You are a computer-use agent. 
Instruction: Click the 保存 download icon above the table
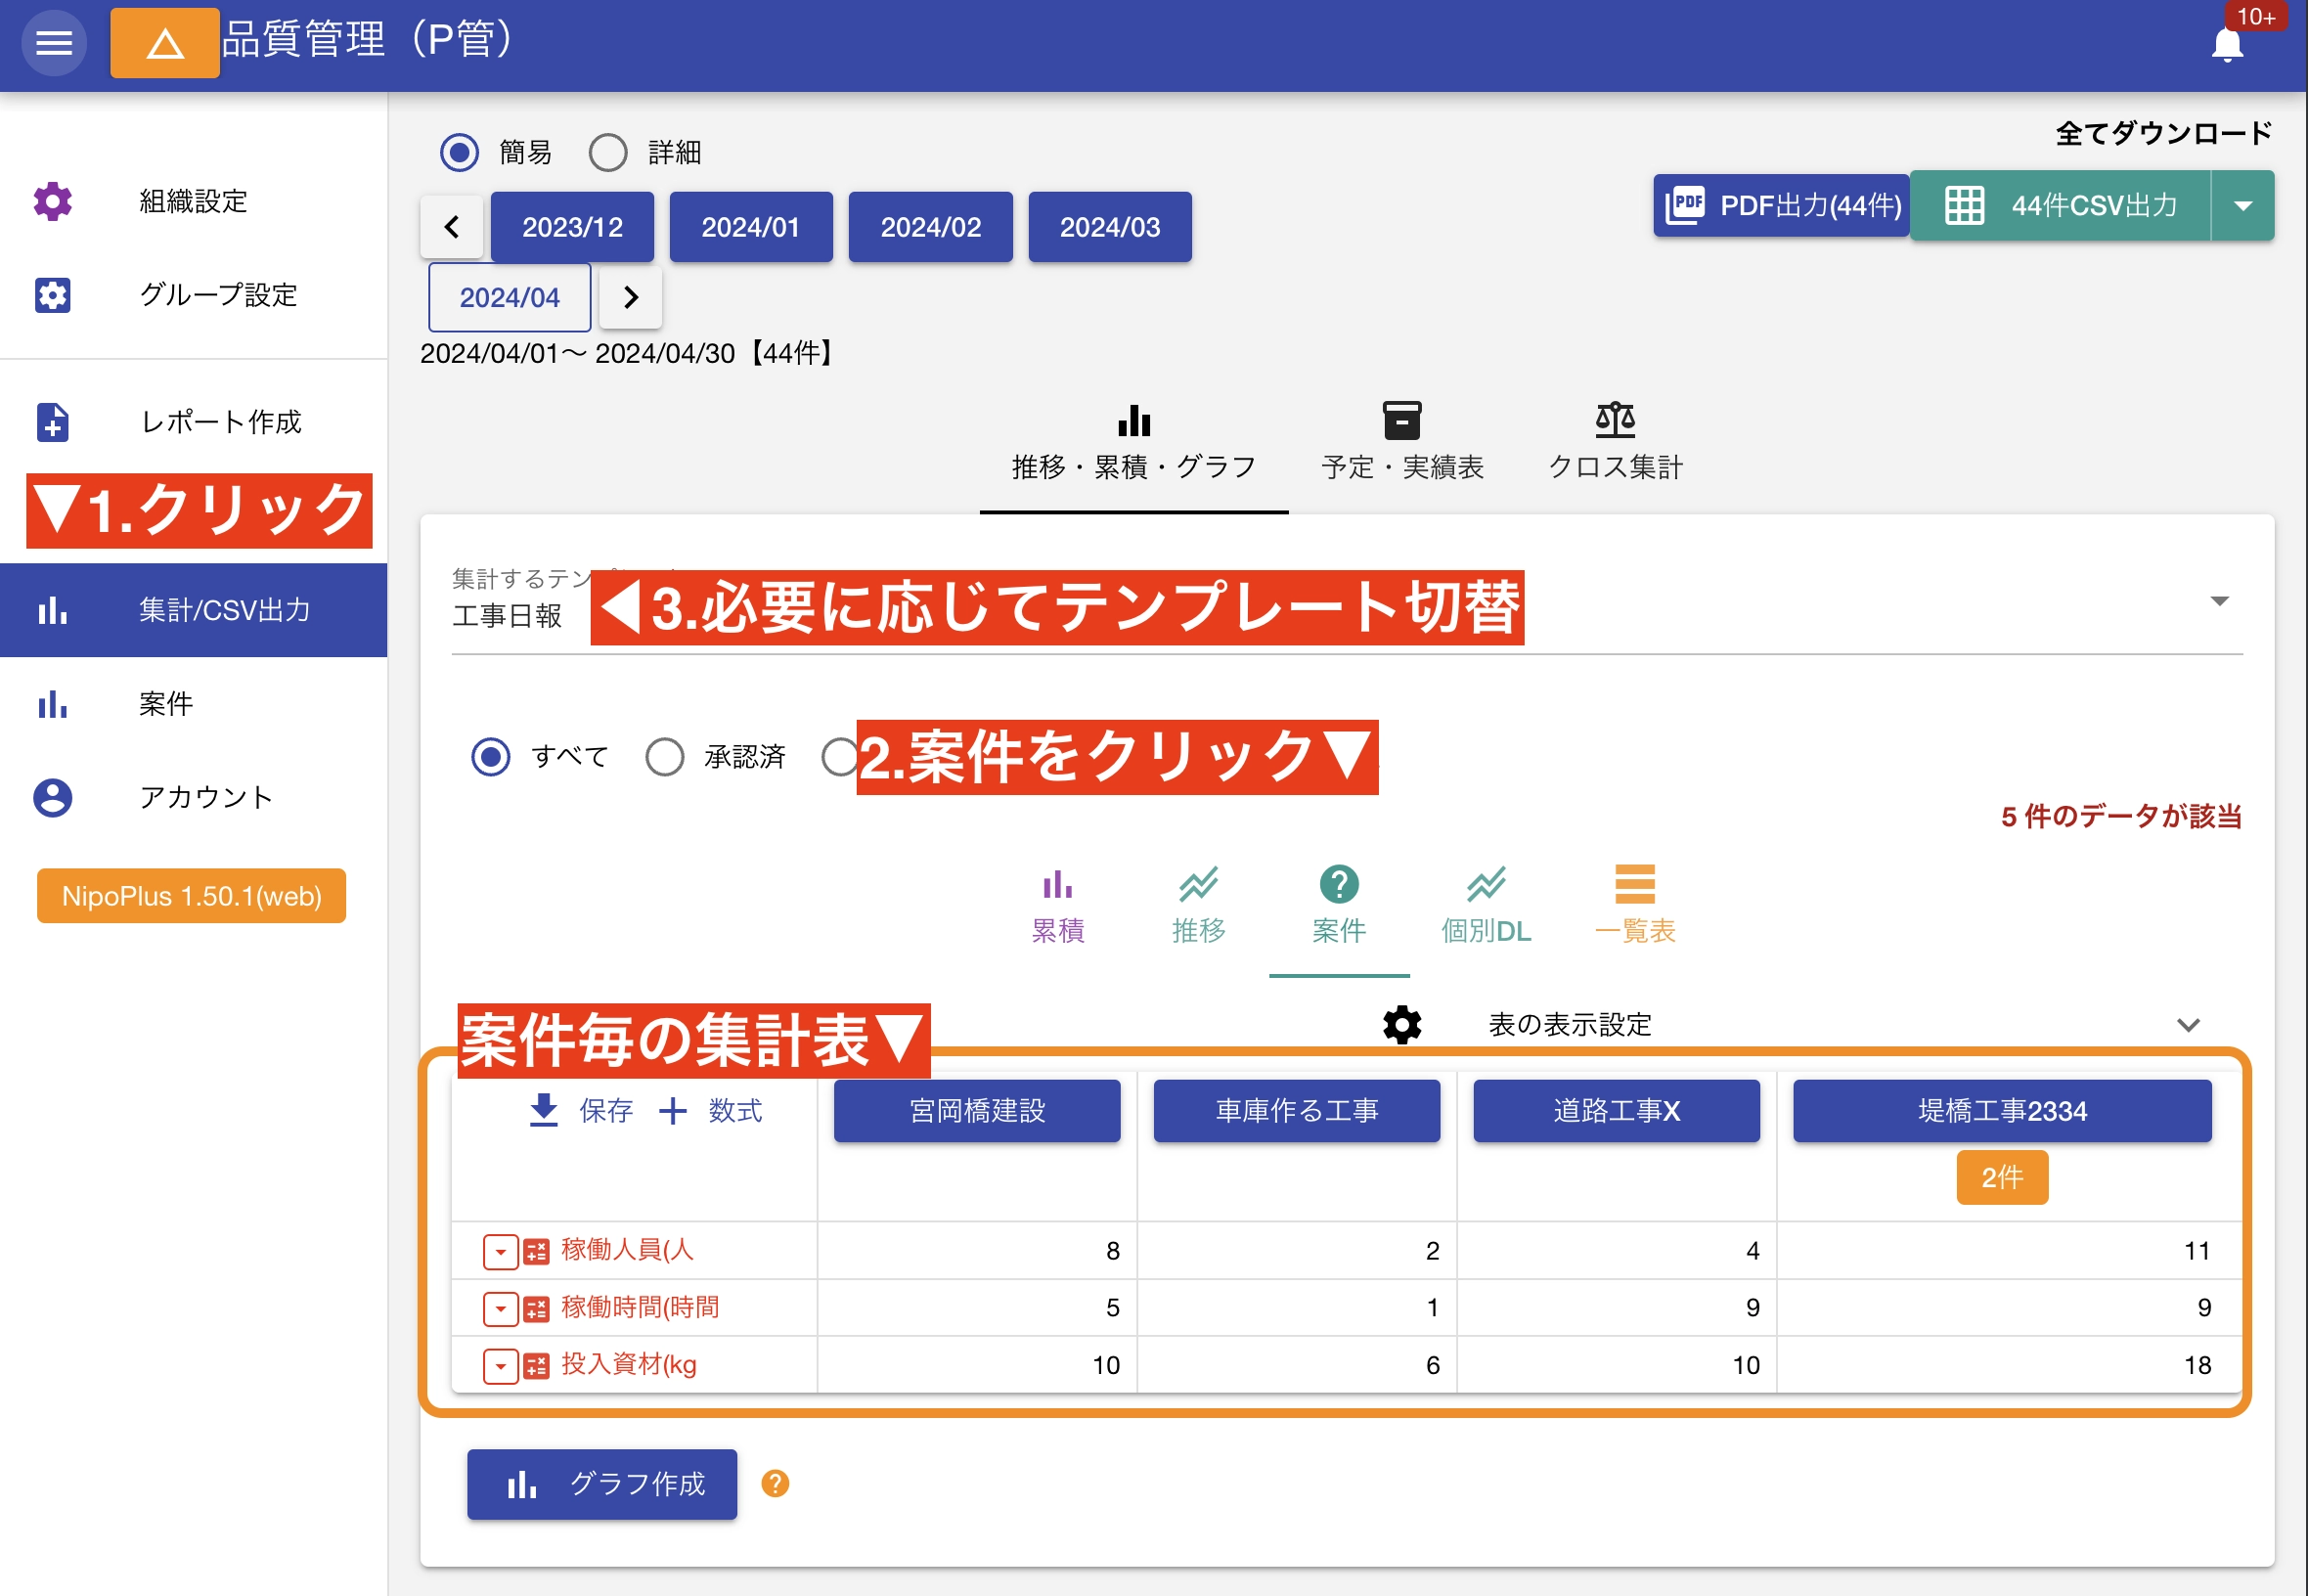point(544,1110)
